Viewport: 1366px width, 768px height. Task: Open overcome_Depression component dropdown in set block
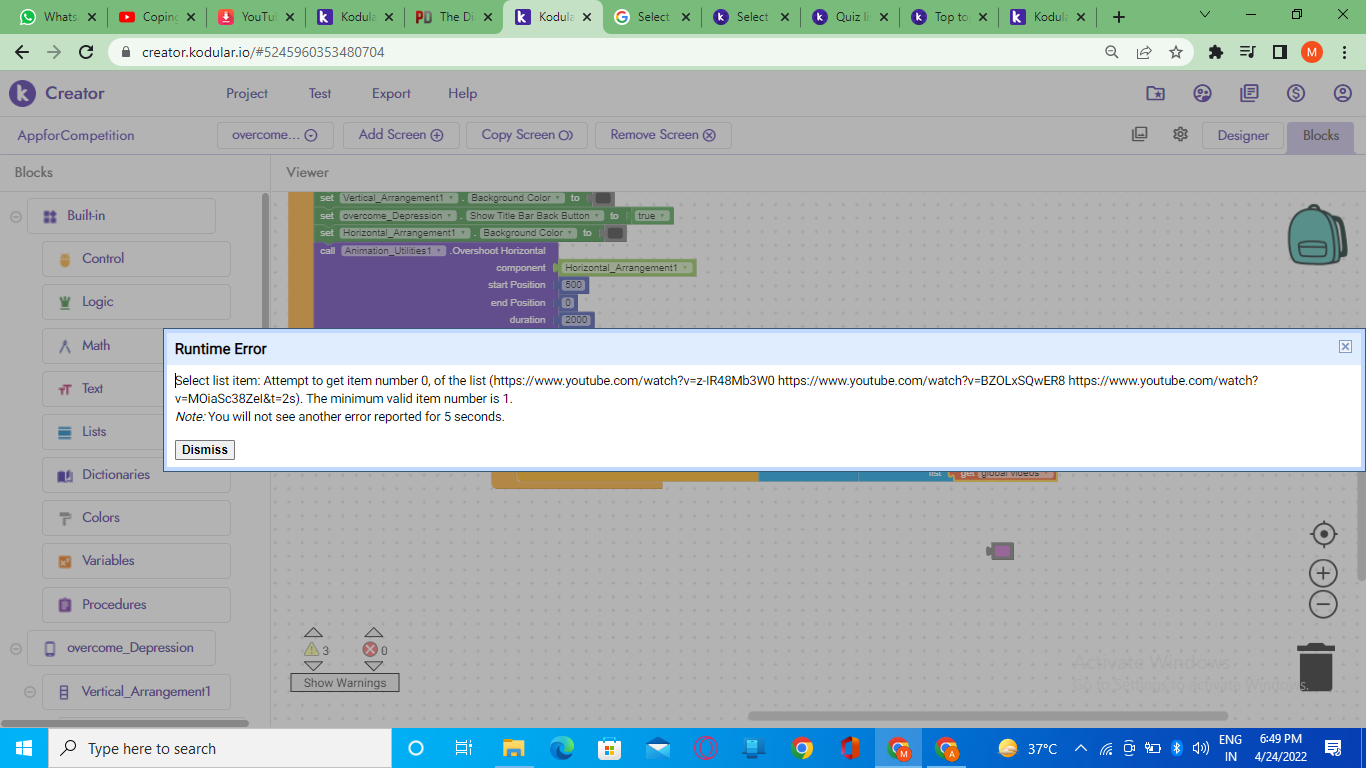pyautogui.click(x=399, y=216)
